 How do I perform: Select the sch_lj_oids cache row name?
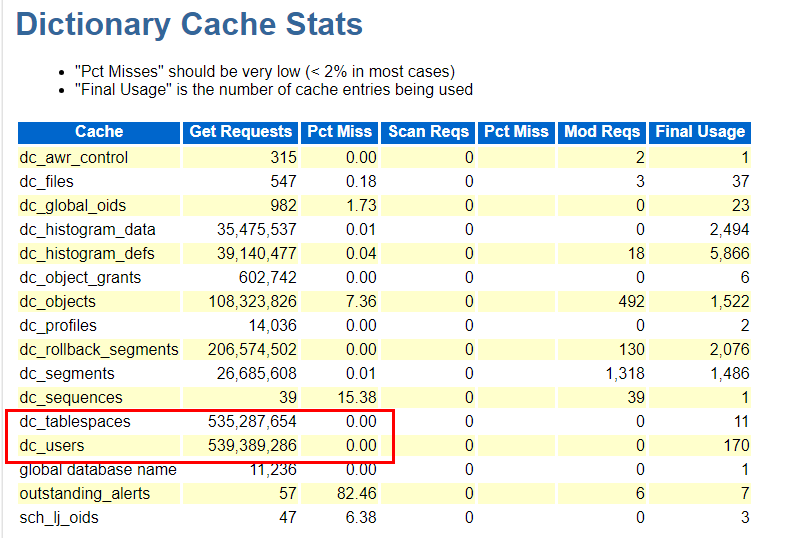click(x=58, y=518)
